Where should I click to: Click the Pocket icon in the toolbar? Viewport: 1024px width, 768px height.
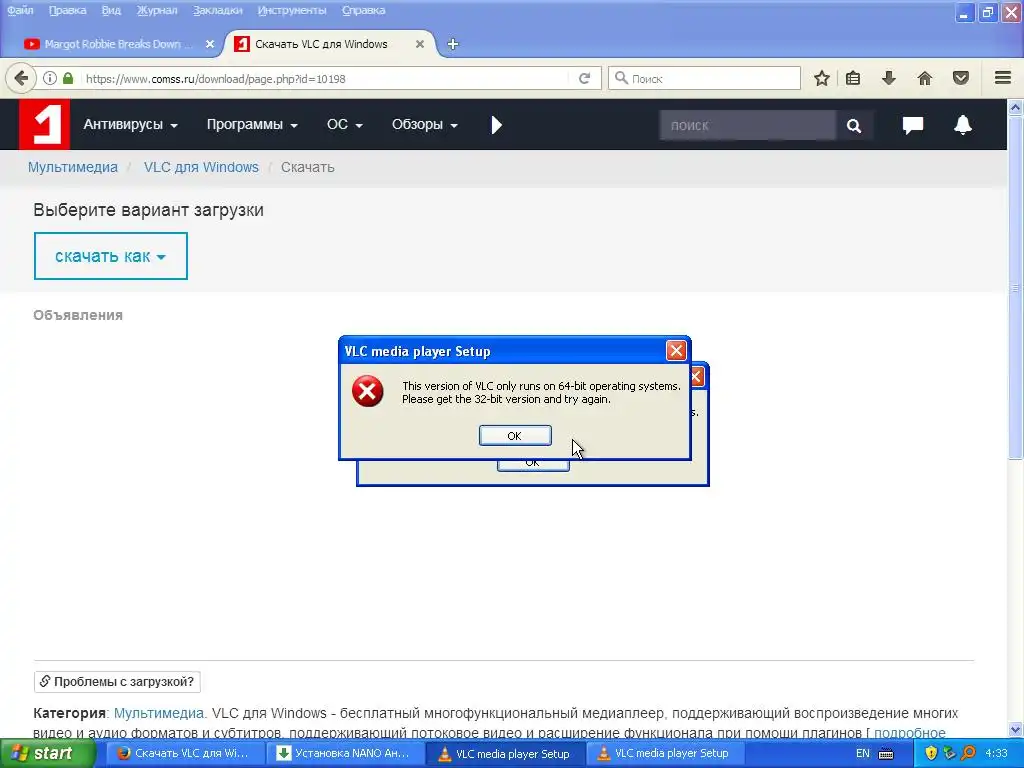(x=961, y=78)
